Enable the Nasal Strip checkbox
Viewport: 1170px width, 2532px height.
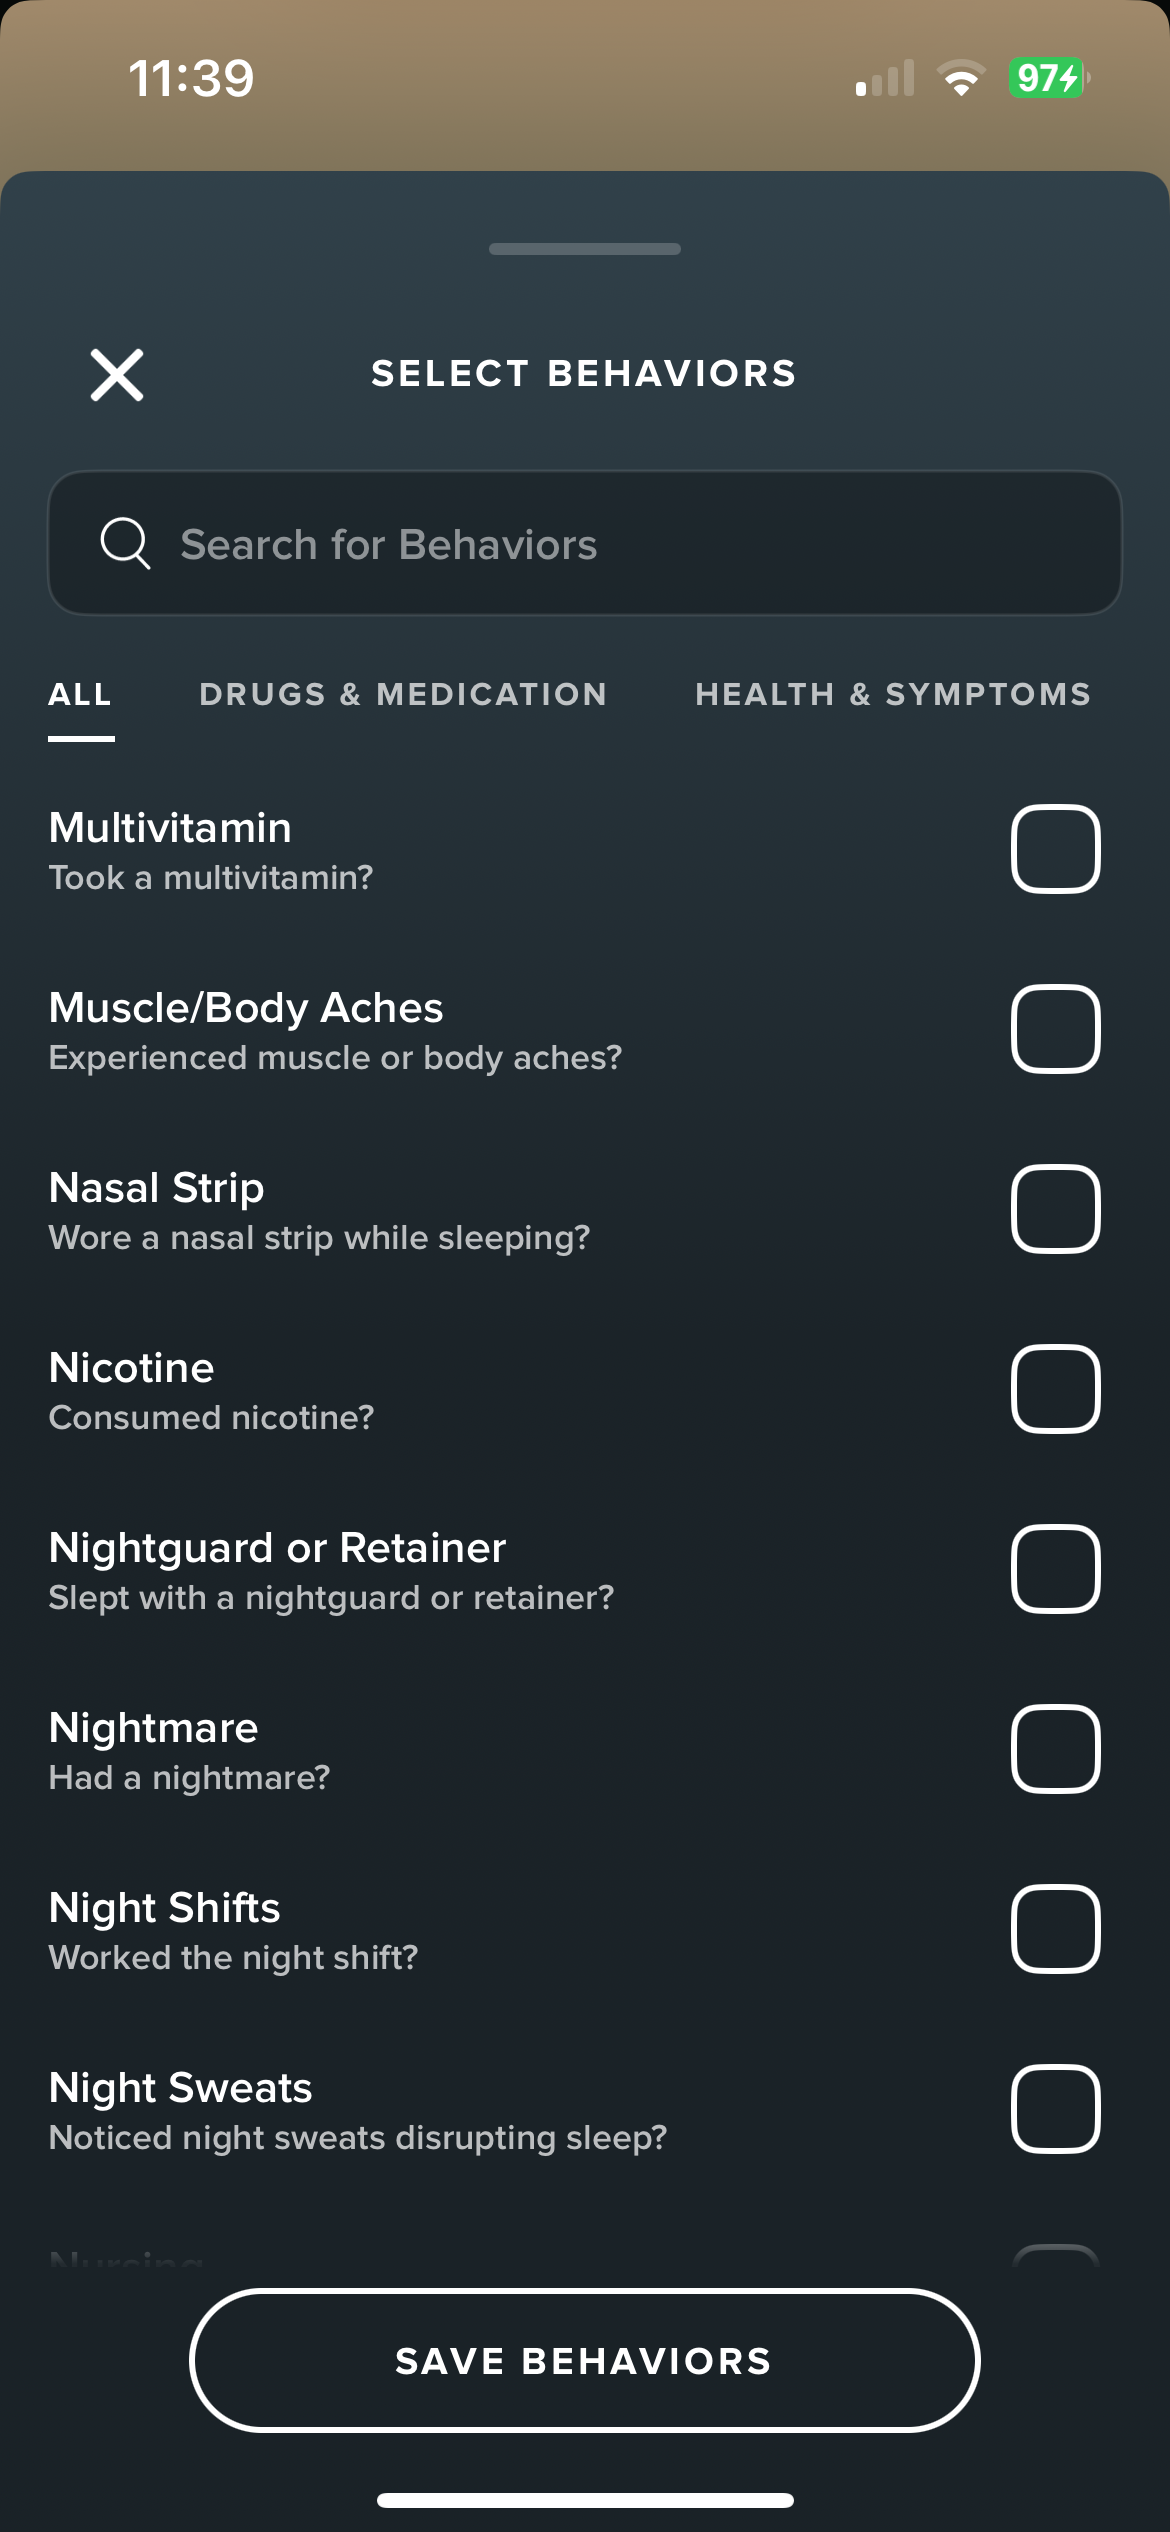(x=1056, y=1209)
